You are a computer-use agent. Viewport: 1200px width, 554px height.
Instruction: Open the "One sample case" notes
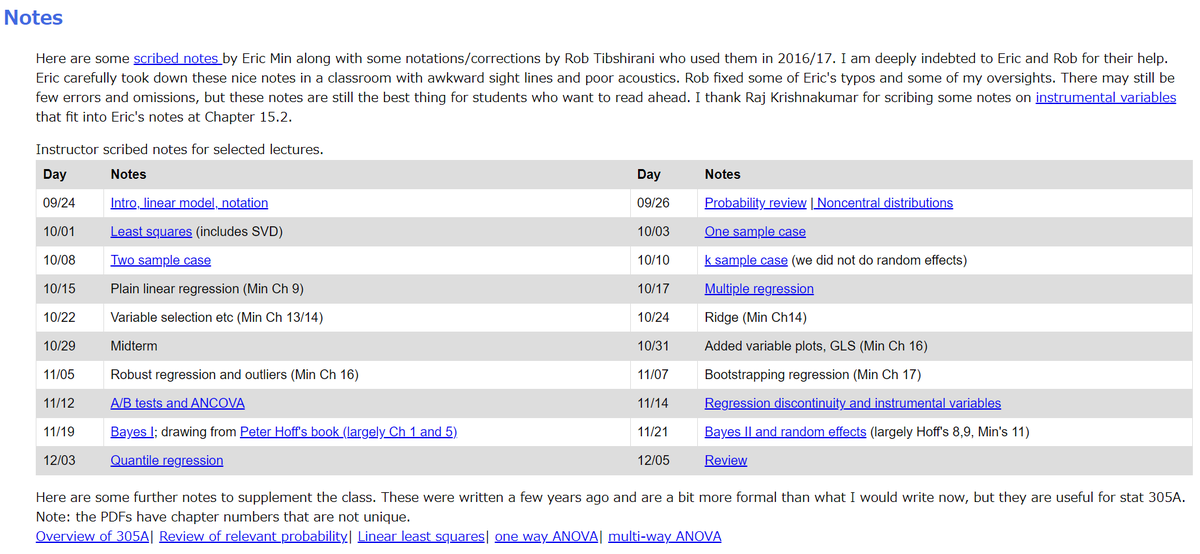pyautogui.click(x=755, y=232)
